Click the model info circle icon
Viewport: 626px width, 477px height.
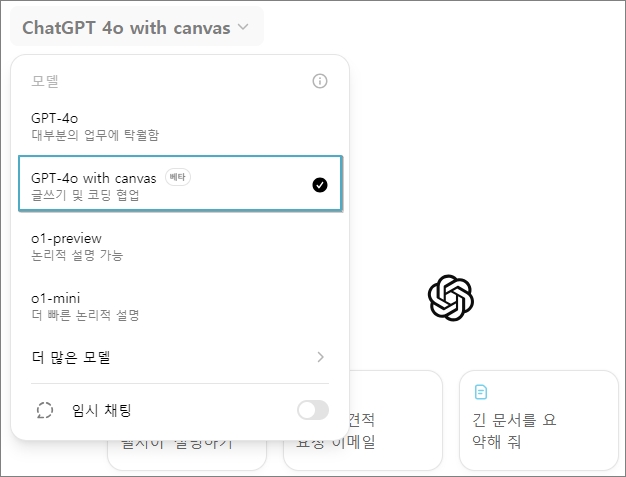(320, 81)
